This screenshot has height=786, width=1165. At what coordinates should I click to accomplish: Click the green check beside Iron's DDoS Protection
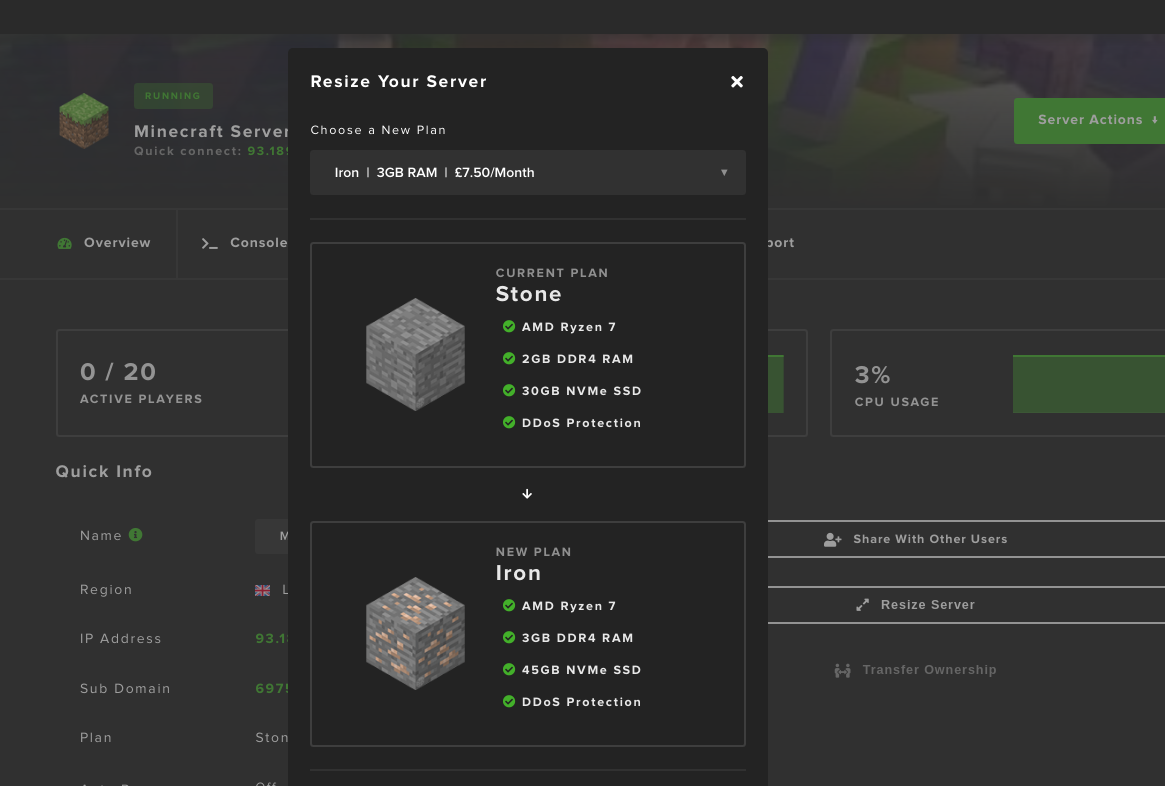click(x=509, y=701)
